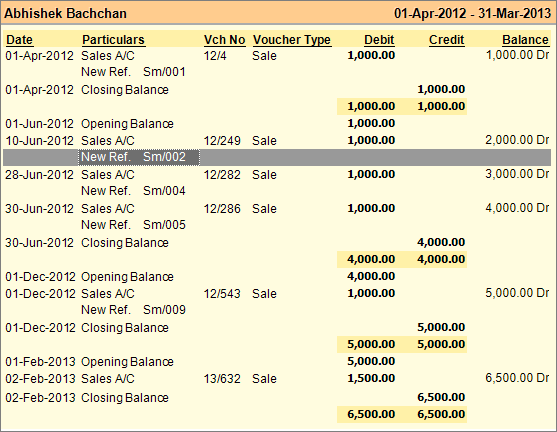
Task: Click the 28-Jun-2012 date cell
Action: (x=39, y=174)
